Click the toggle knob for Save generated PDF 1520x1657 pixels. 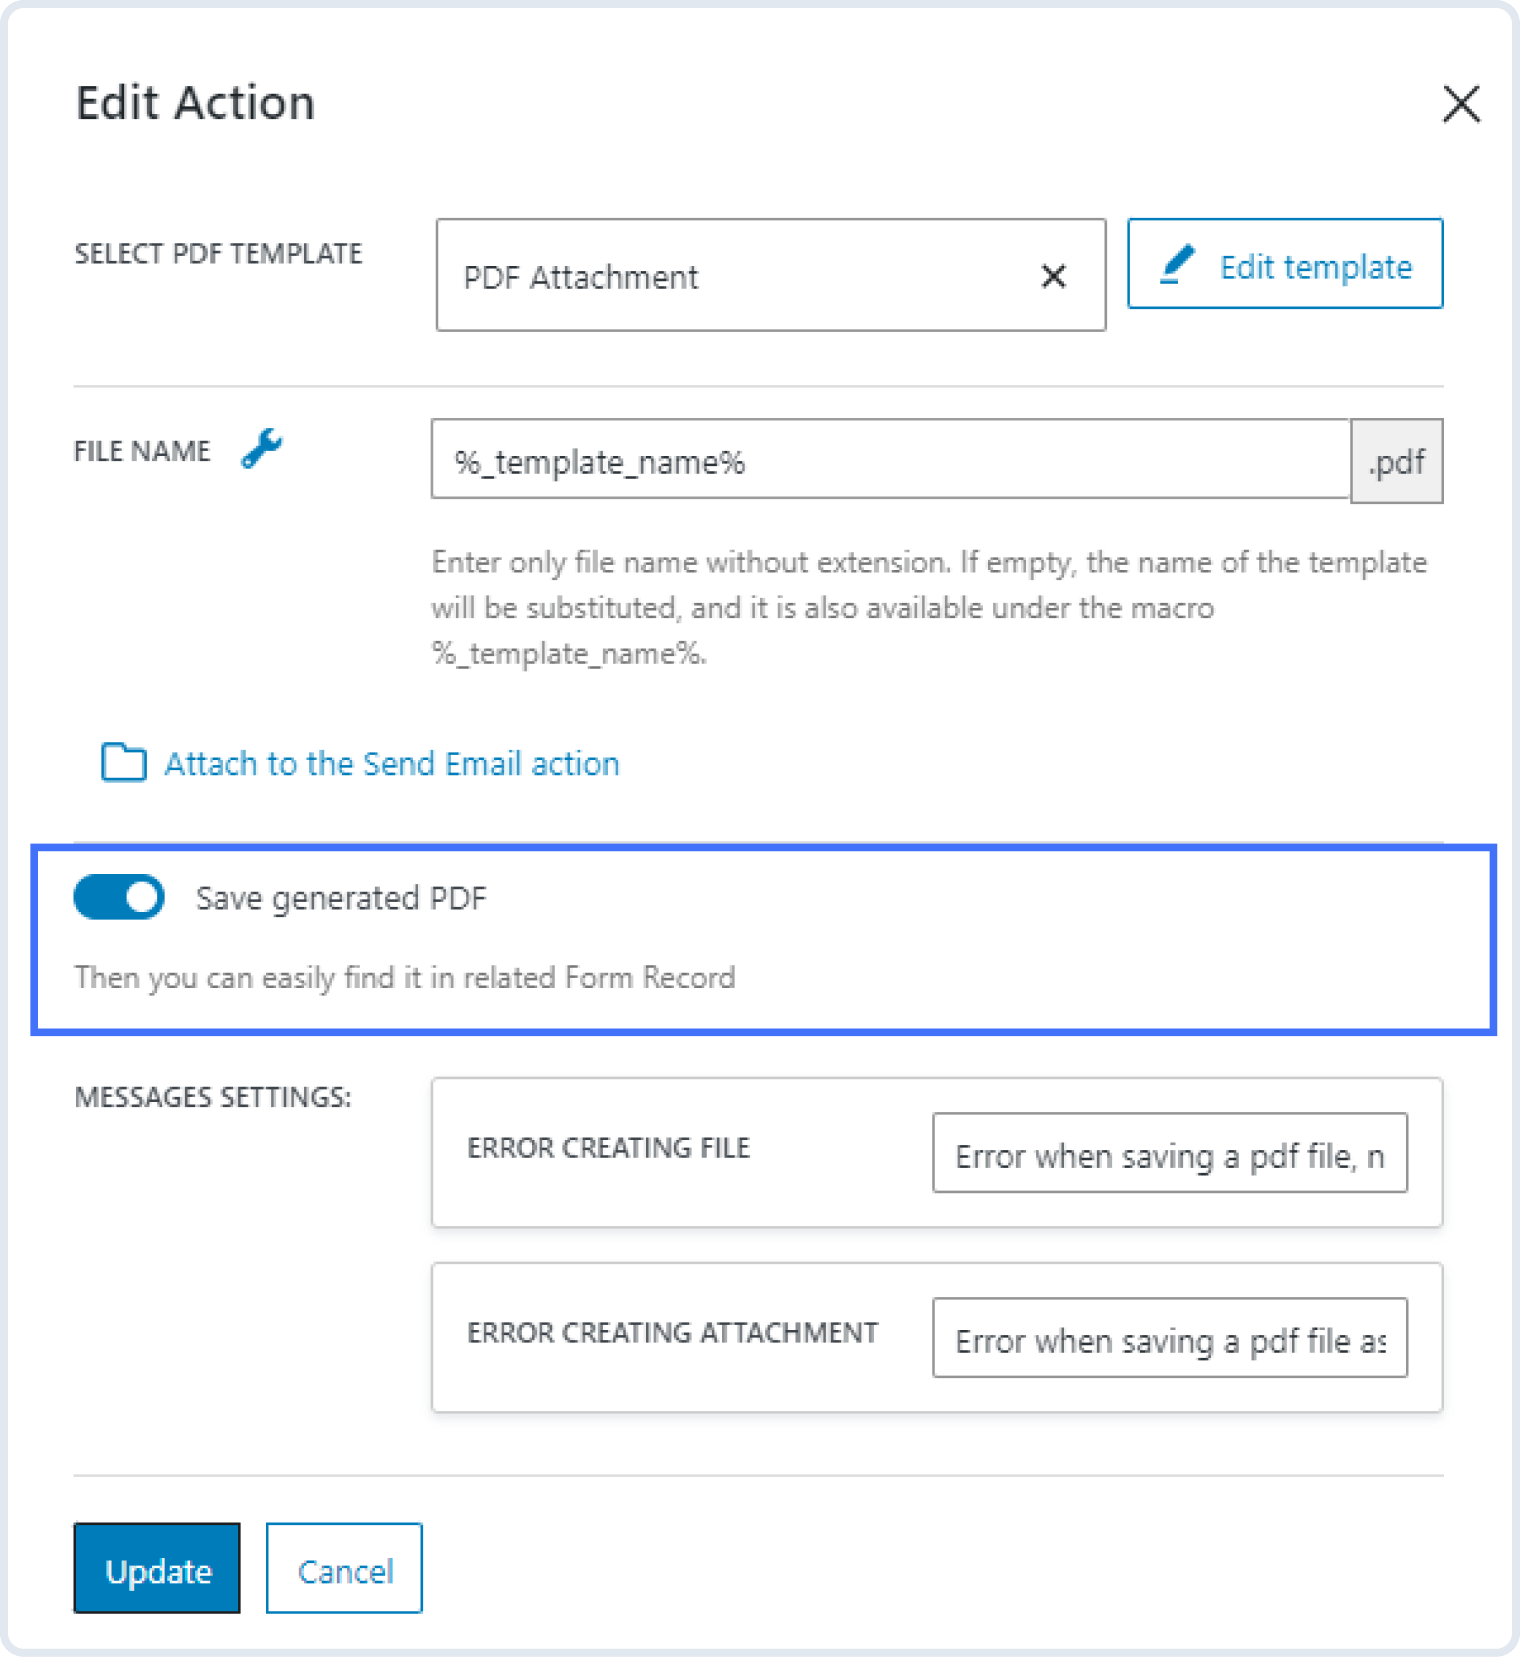140,897
